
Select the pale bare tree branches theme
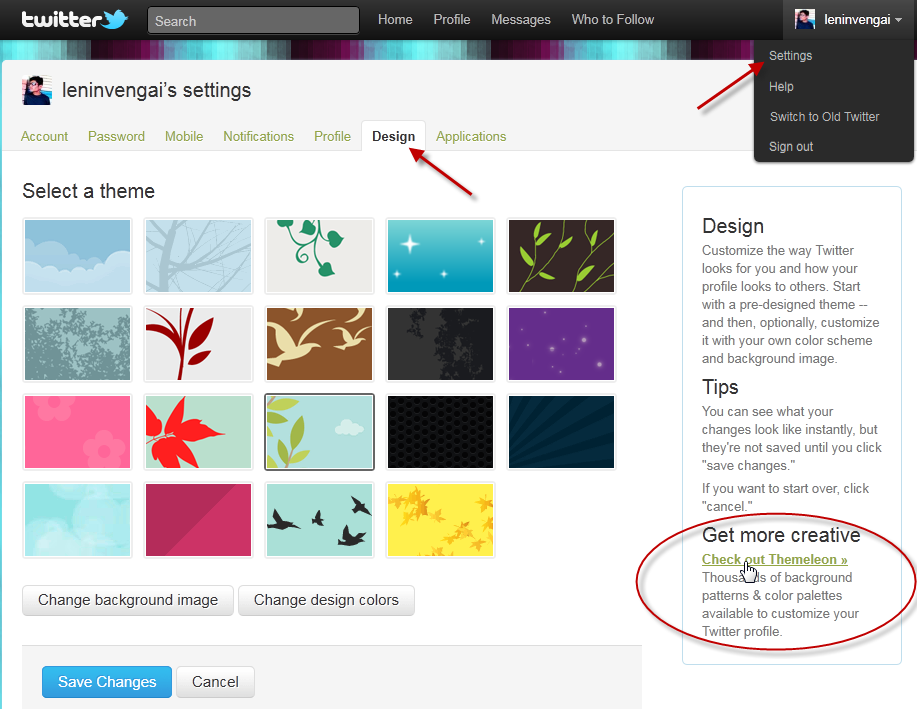[199, 256]
